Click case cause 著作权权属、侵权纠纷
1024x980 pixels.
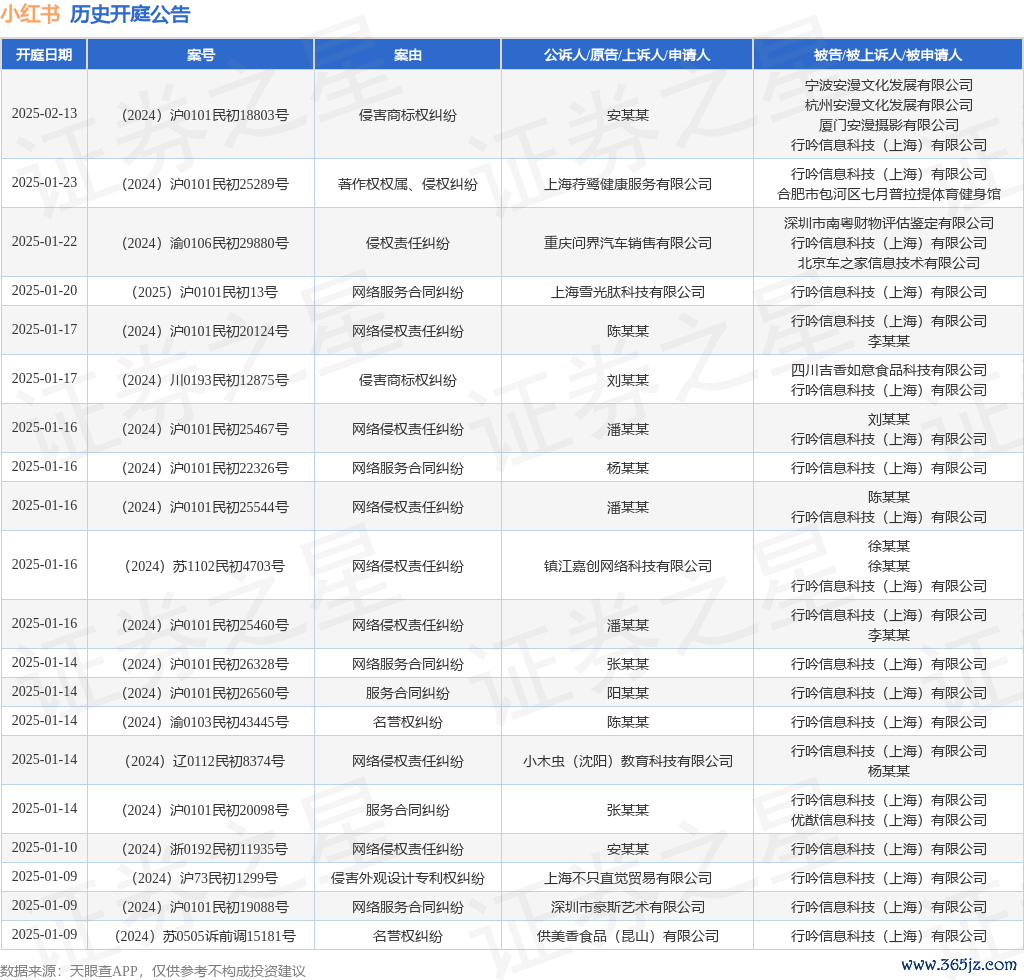(408, 184)
